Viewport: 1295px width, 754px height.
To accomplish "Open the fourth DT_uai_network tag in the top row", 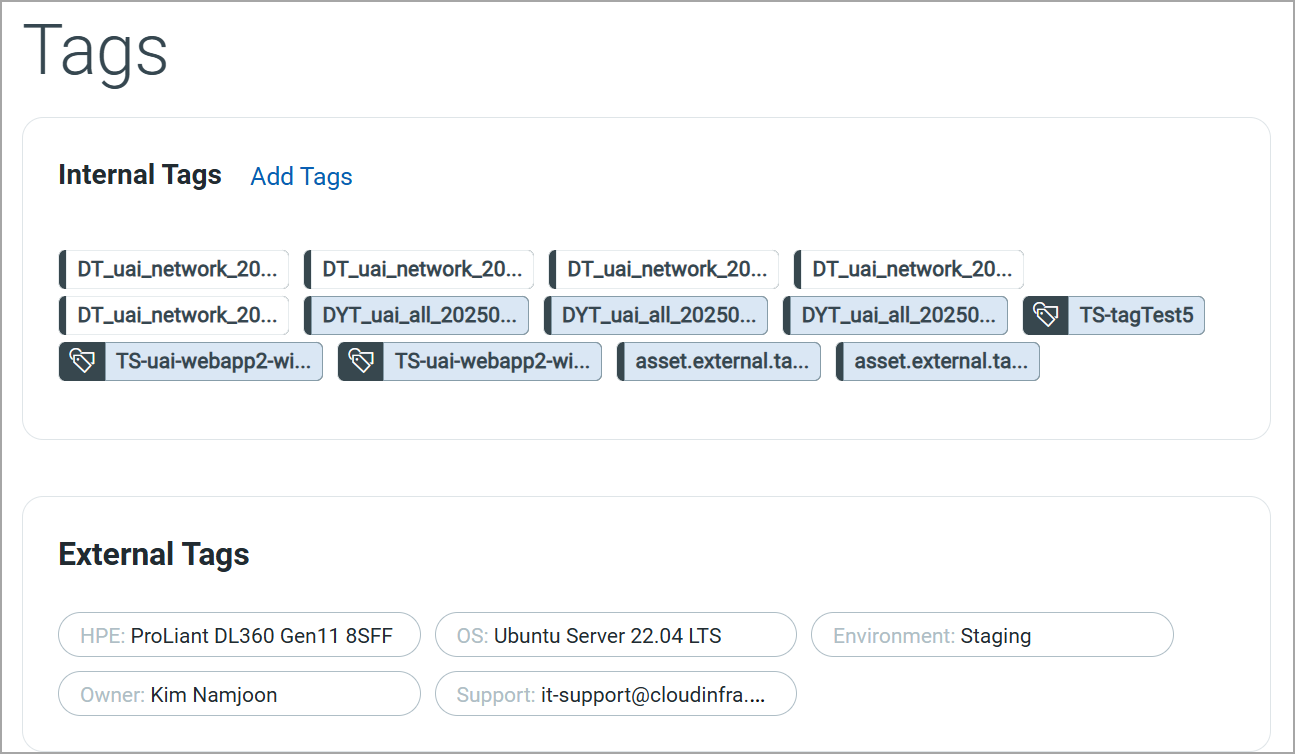I will pyautogui.click(x=911, y=270).
